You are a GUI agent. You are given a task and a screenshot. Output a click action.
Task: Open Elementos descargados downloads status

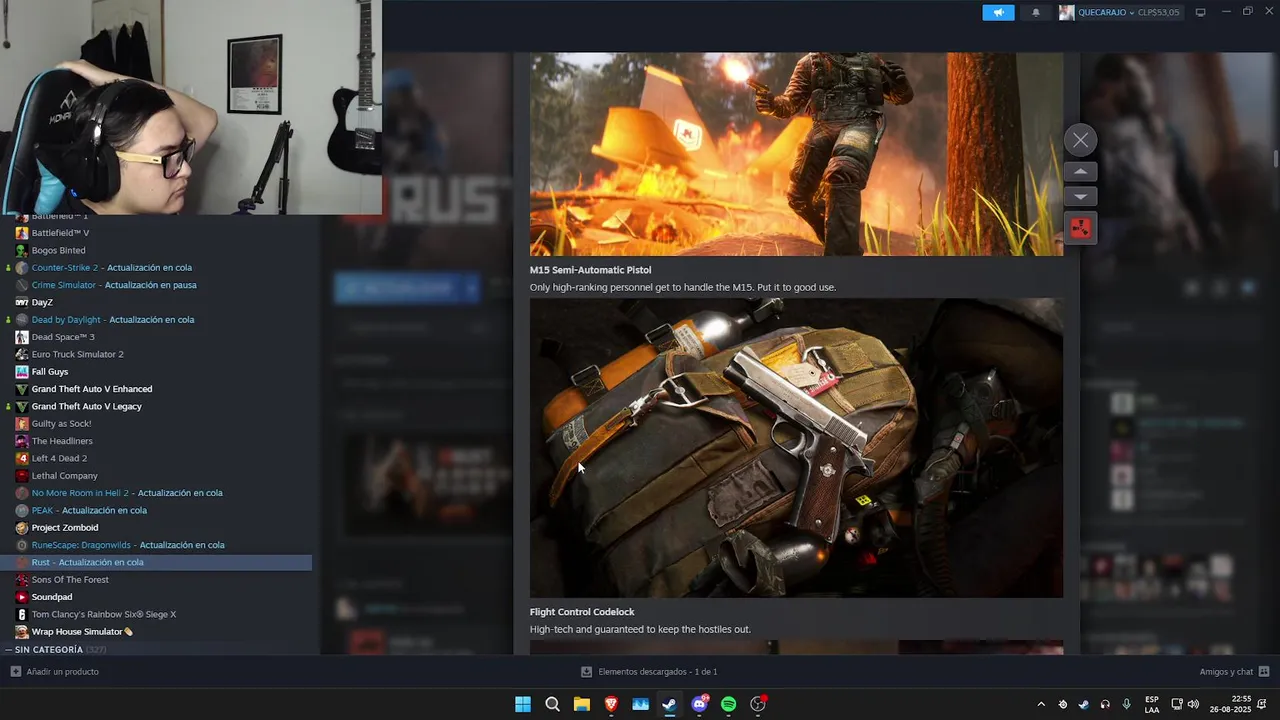[649, 672]
